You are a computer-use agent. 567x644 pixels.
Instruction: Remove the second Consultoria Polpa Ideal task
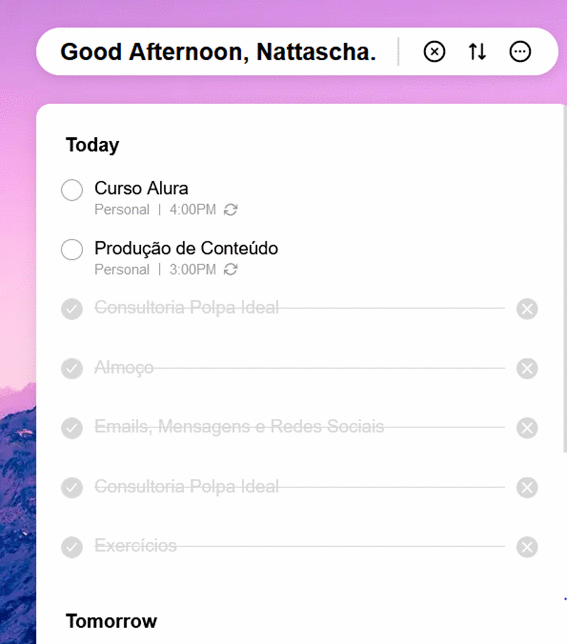tap(527, 488)
